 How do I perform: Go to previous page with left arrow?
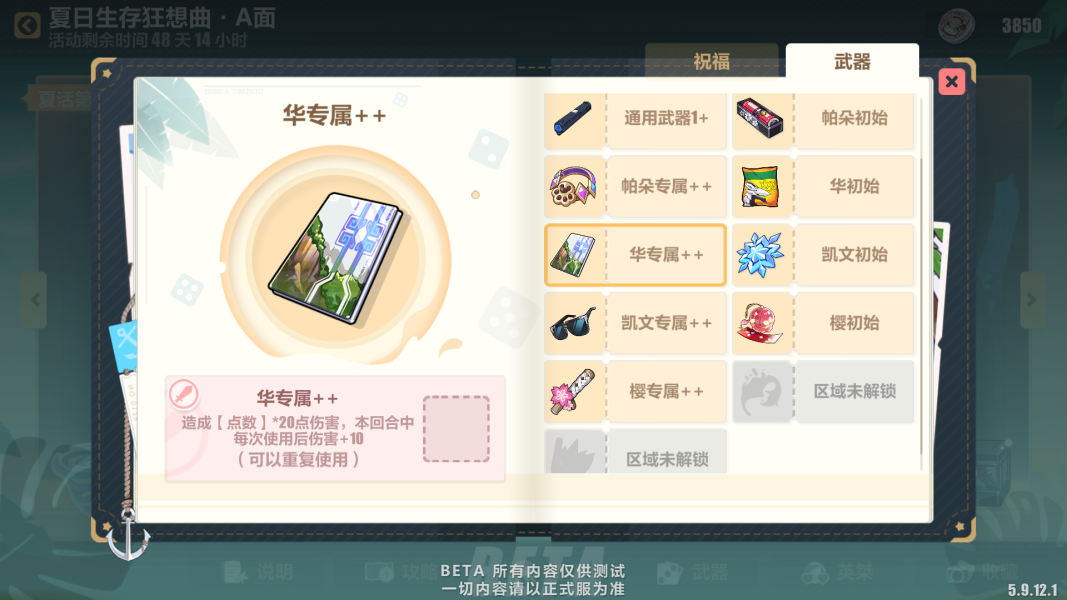coord(35,300)
